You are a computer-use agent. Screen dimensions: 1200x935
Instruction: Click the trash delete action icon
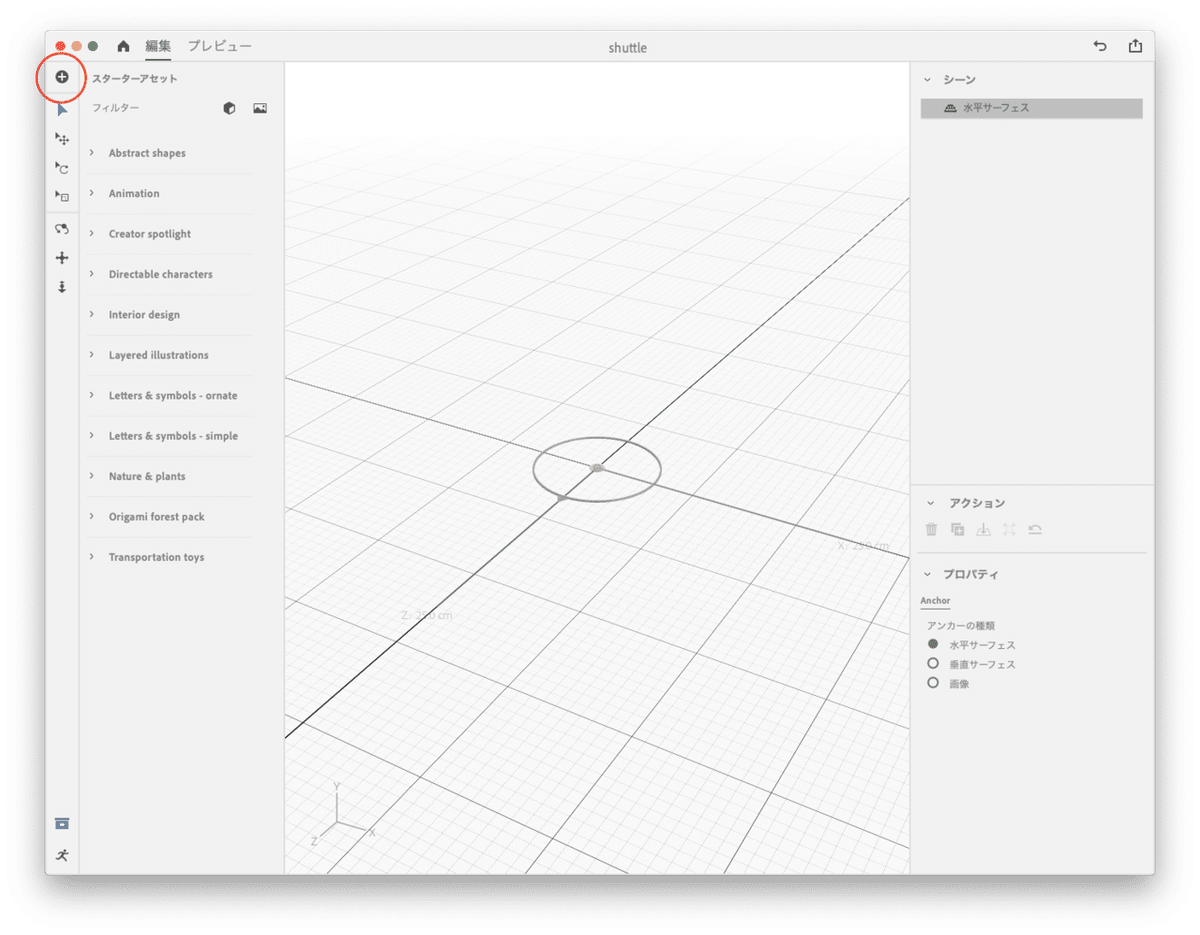click(x=931, y=530)
